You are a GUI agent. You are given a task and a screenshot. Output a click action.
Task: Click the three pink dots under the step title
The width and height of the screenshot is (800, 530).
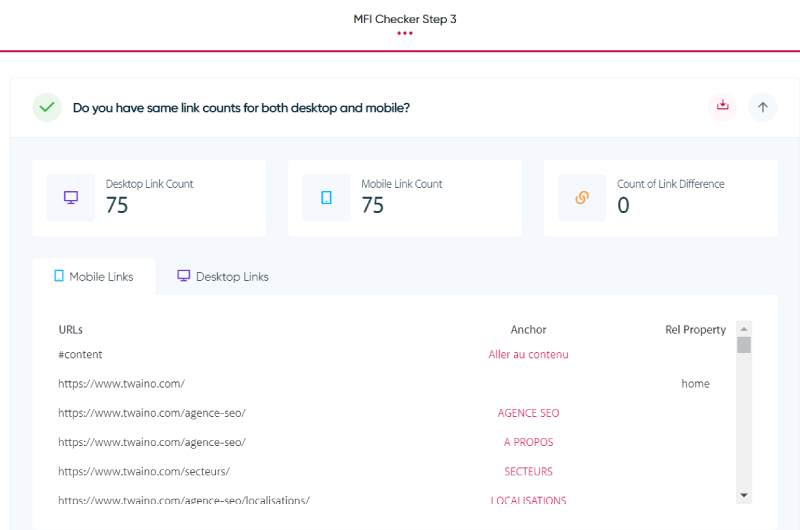coord(405,33)
